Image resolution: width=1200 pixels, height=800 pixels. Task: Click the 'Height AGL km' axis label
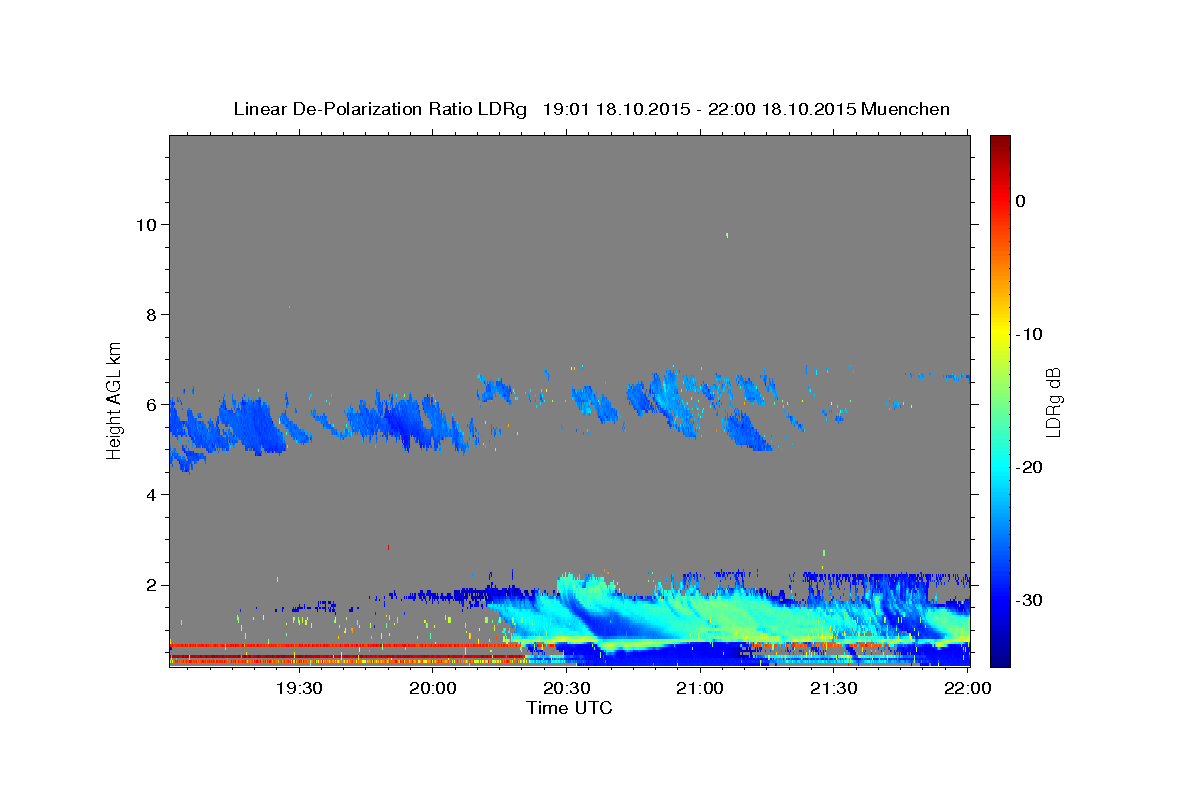pos(115,400)
